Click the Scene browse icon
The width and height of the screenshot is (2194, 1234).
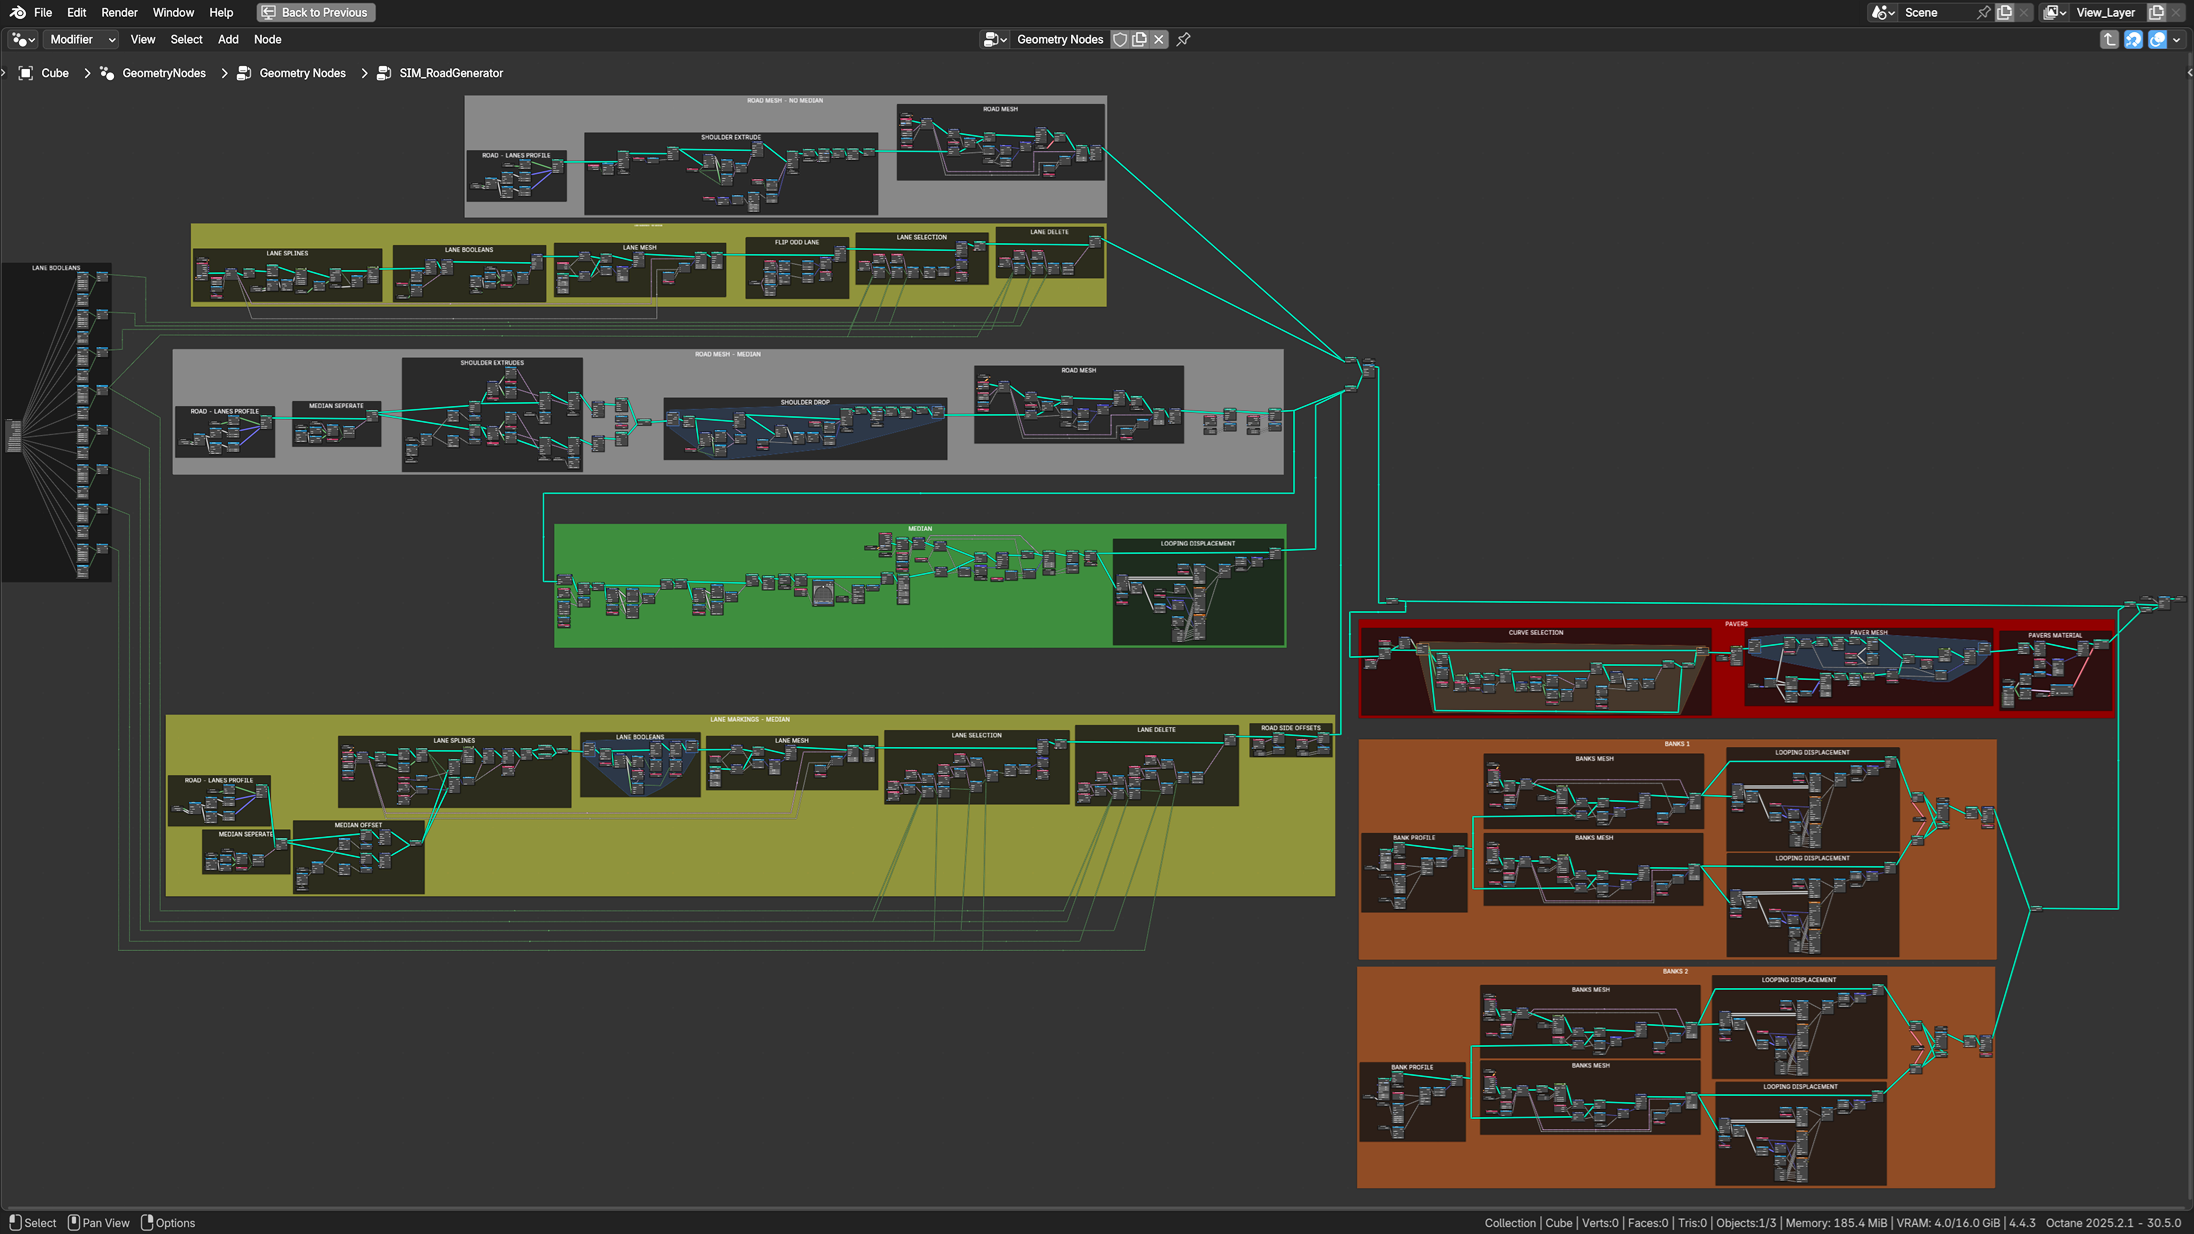(x=1882, y=13)
